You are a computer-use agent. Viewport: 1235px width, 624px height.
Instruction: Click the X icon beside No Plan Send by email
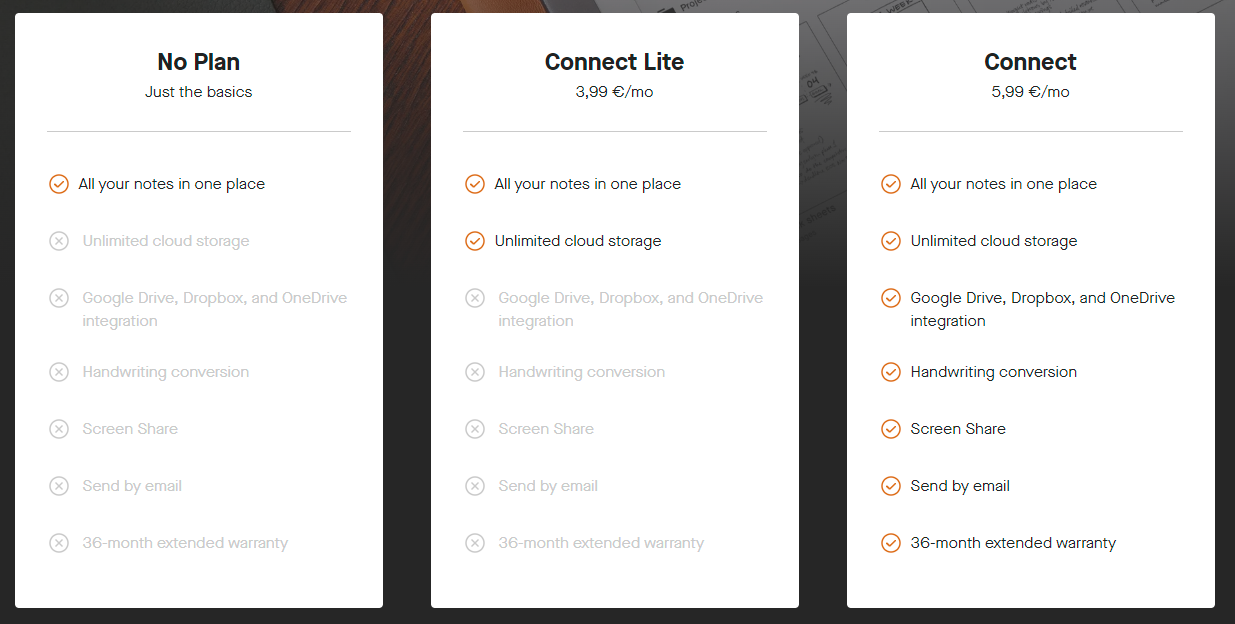[59, 486]
